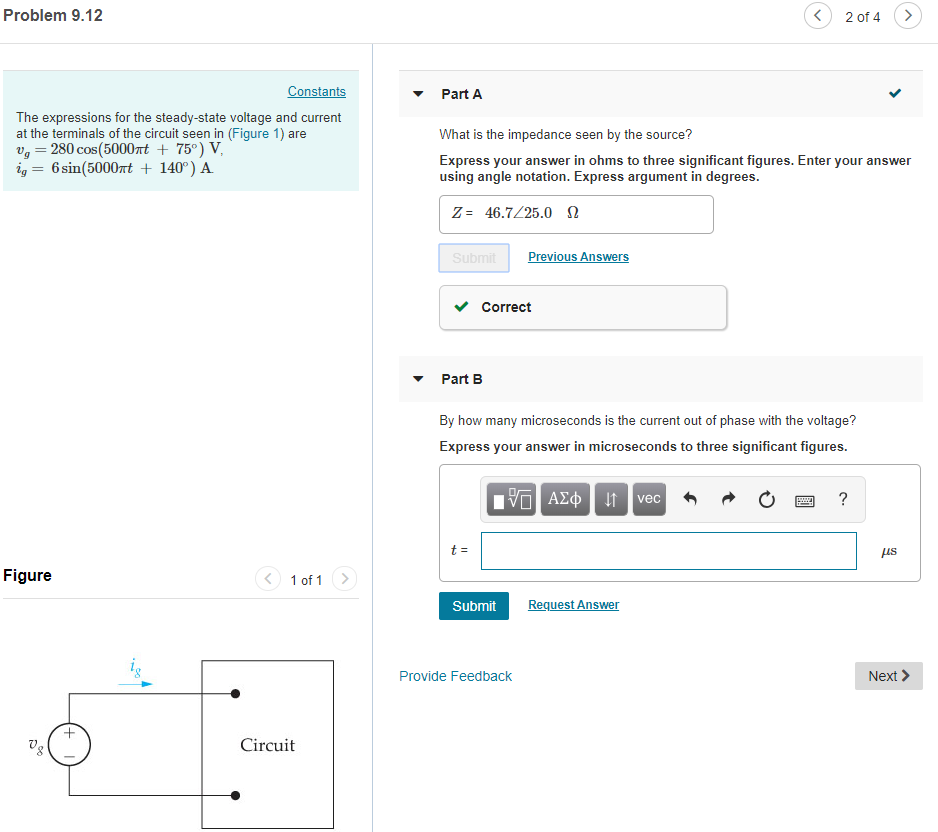The image size is (938, 832).
Task: Open the Greek letters ΑΣΦ palette
Action: coord(564,498)
